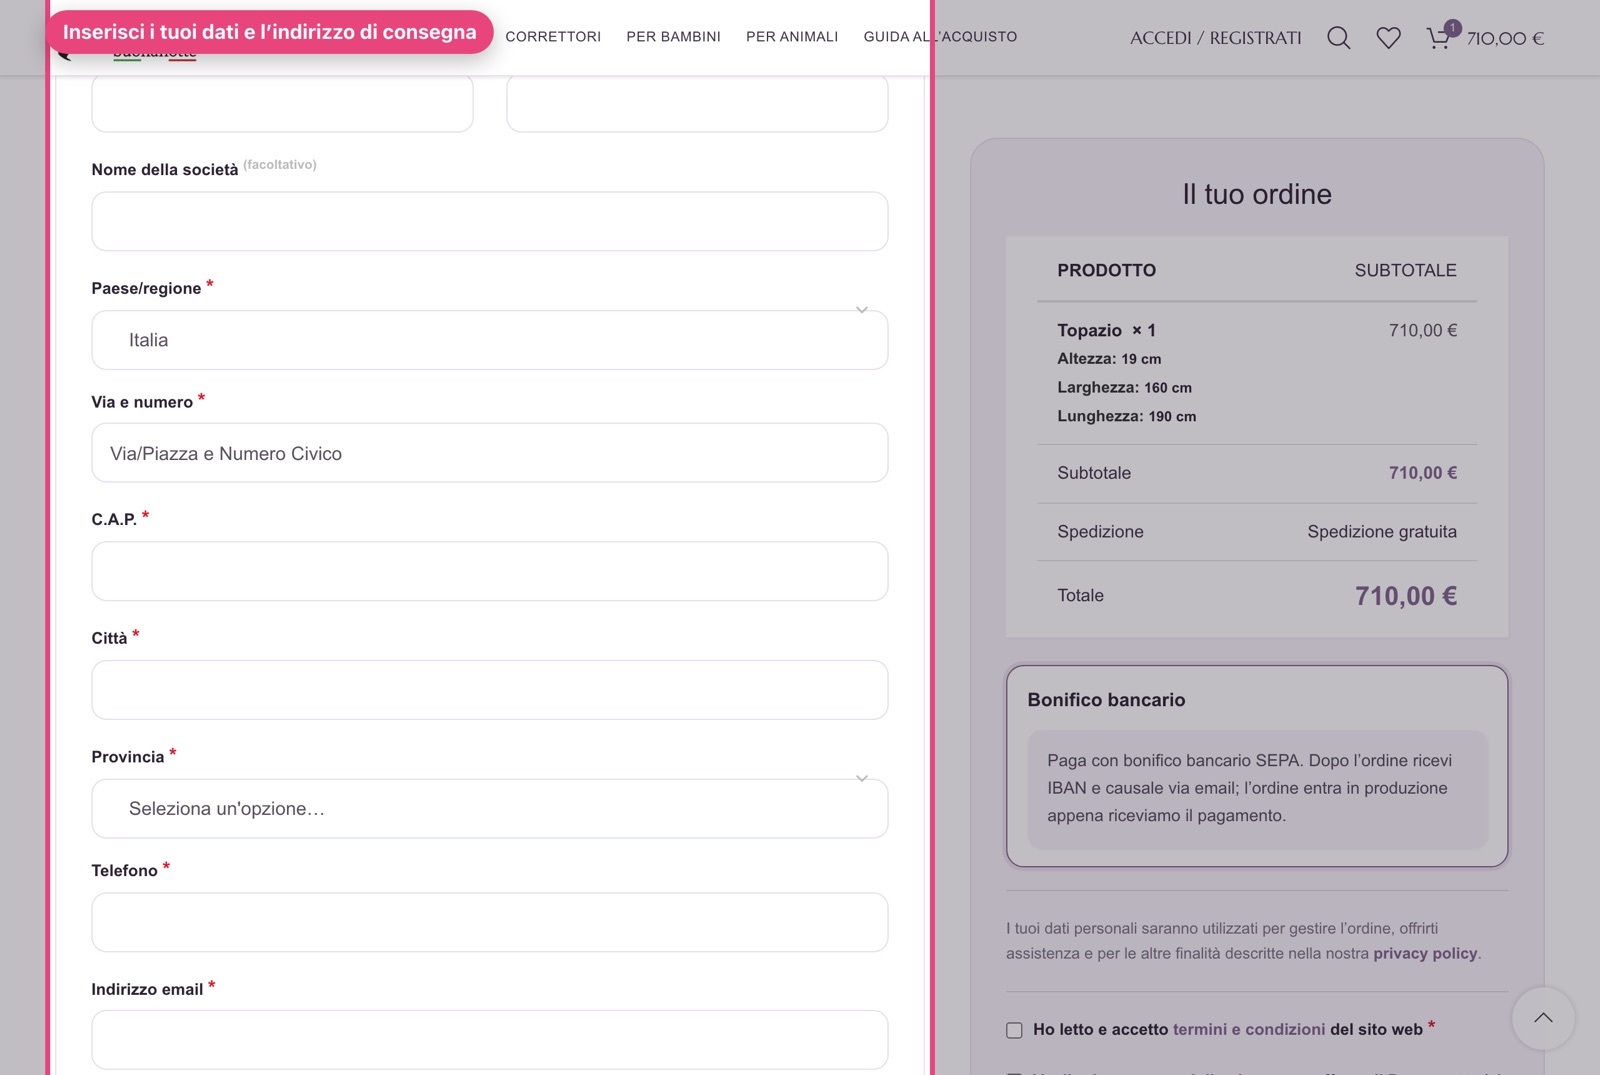
Task: Open the termini e condizioni link
Action: pyautogui.click(x=1249, y=1029)
